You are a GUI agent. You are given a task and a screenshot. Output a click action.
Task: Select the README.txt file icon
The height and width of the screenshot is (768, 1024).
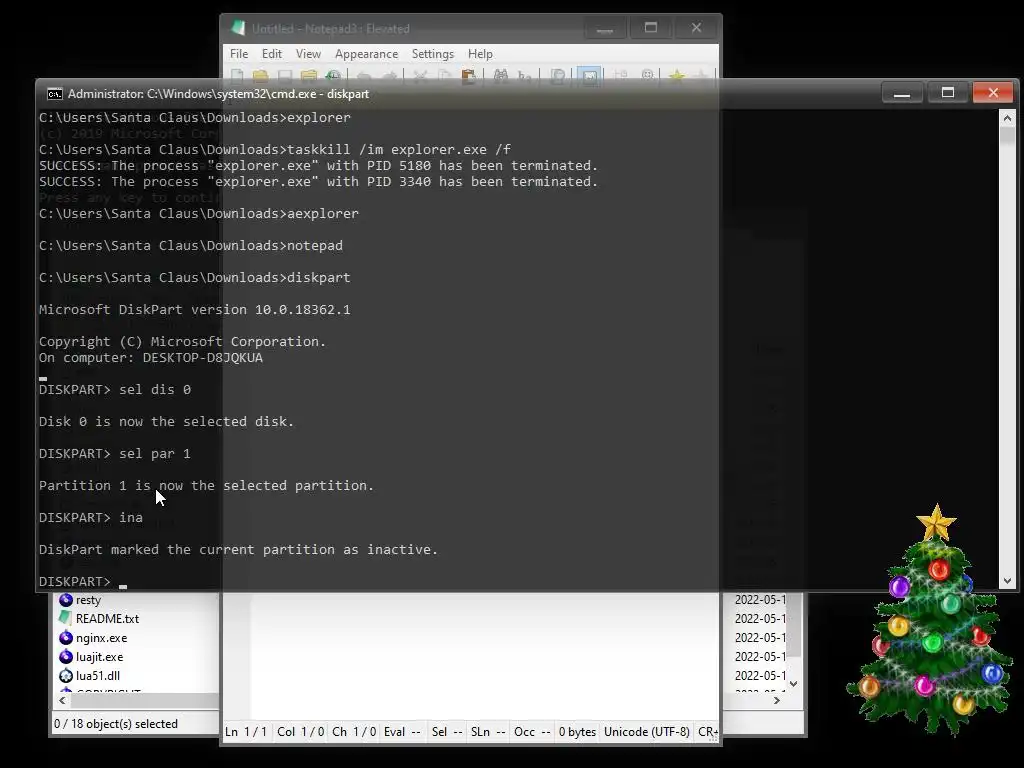(65, 618)
